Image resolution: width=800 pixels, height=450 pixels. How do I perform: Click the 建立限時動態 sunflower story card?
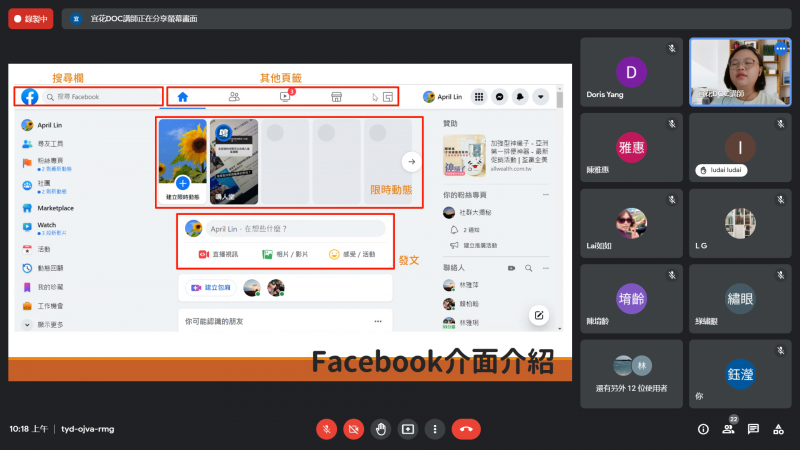click(183, 162)
